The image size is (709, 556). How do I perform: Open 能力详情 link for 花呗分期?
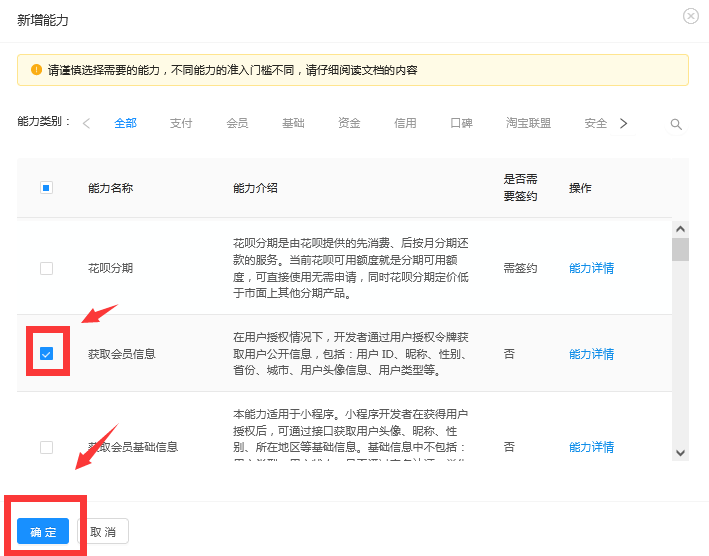click(x=591, y=268)
